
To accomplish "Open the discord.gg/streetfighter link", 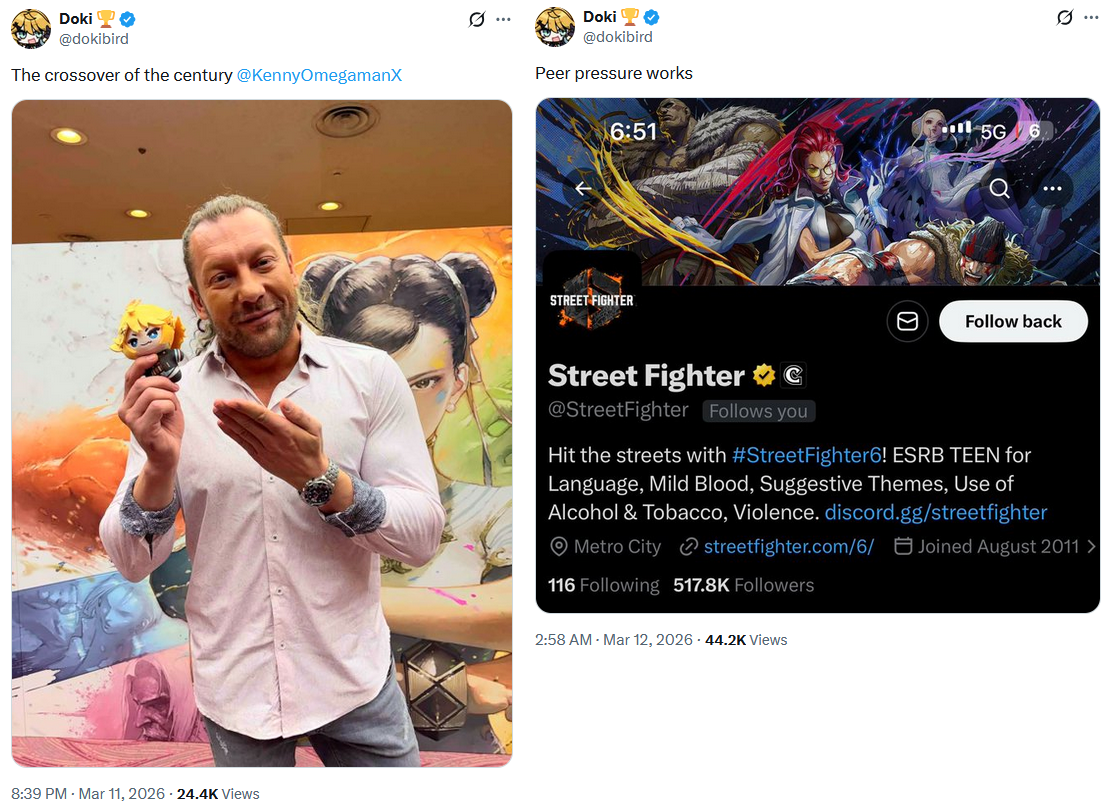I will 936,512.
